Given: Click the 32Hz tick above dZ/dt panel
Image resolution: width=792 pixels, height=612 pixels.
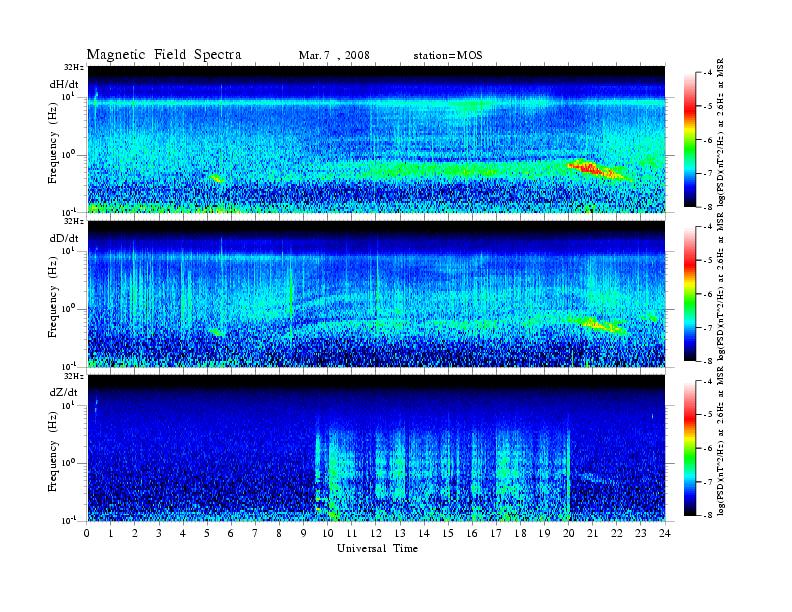Looking at the screenshot, I should pyautogui.click(x=74, y=376).
